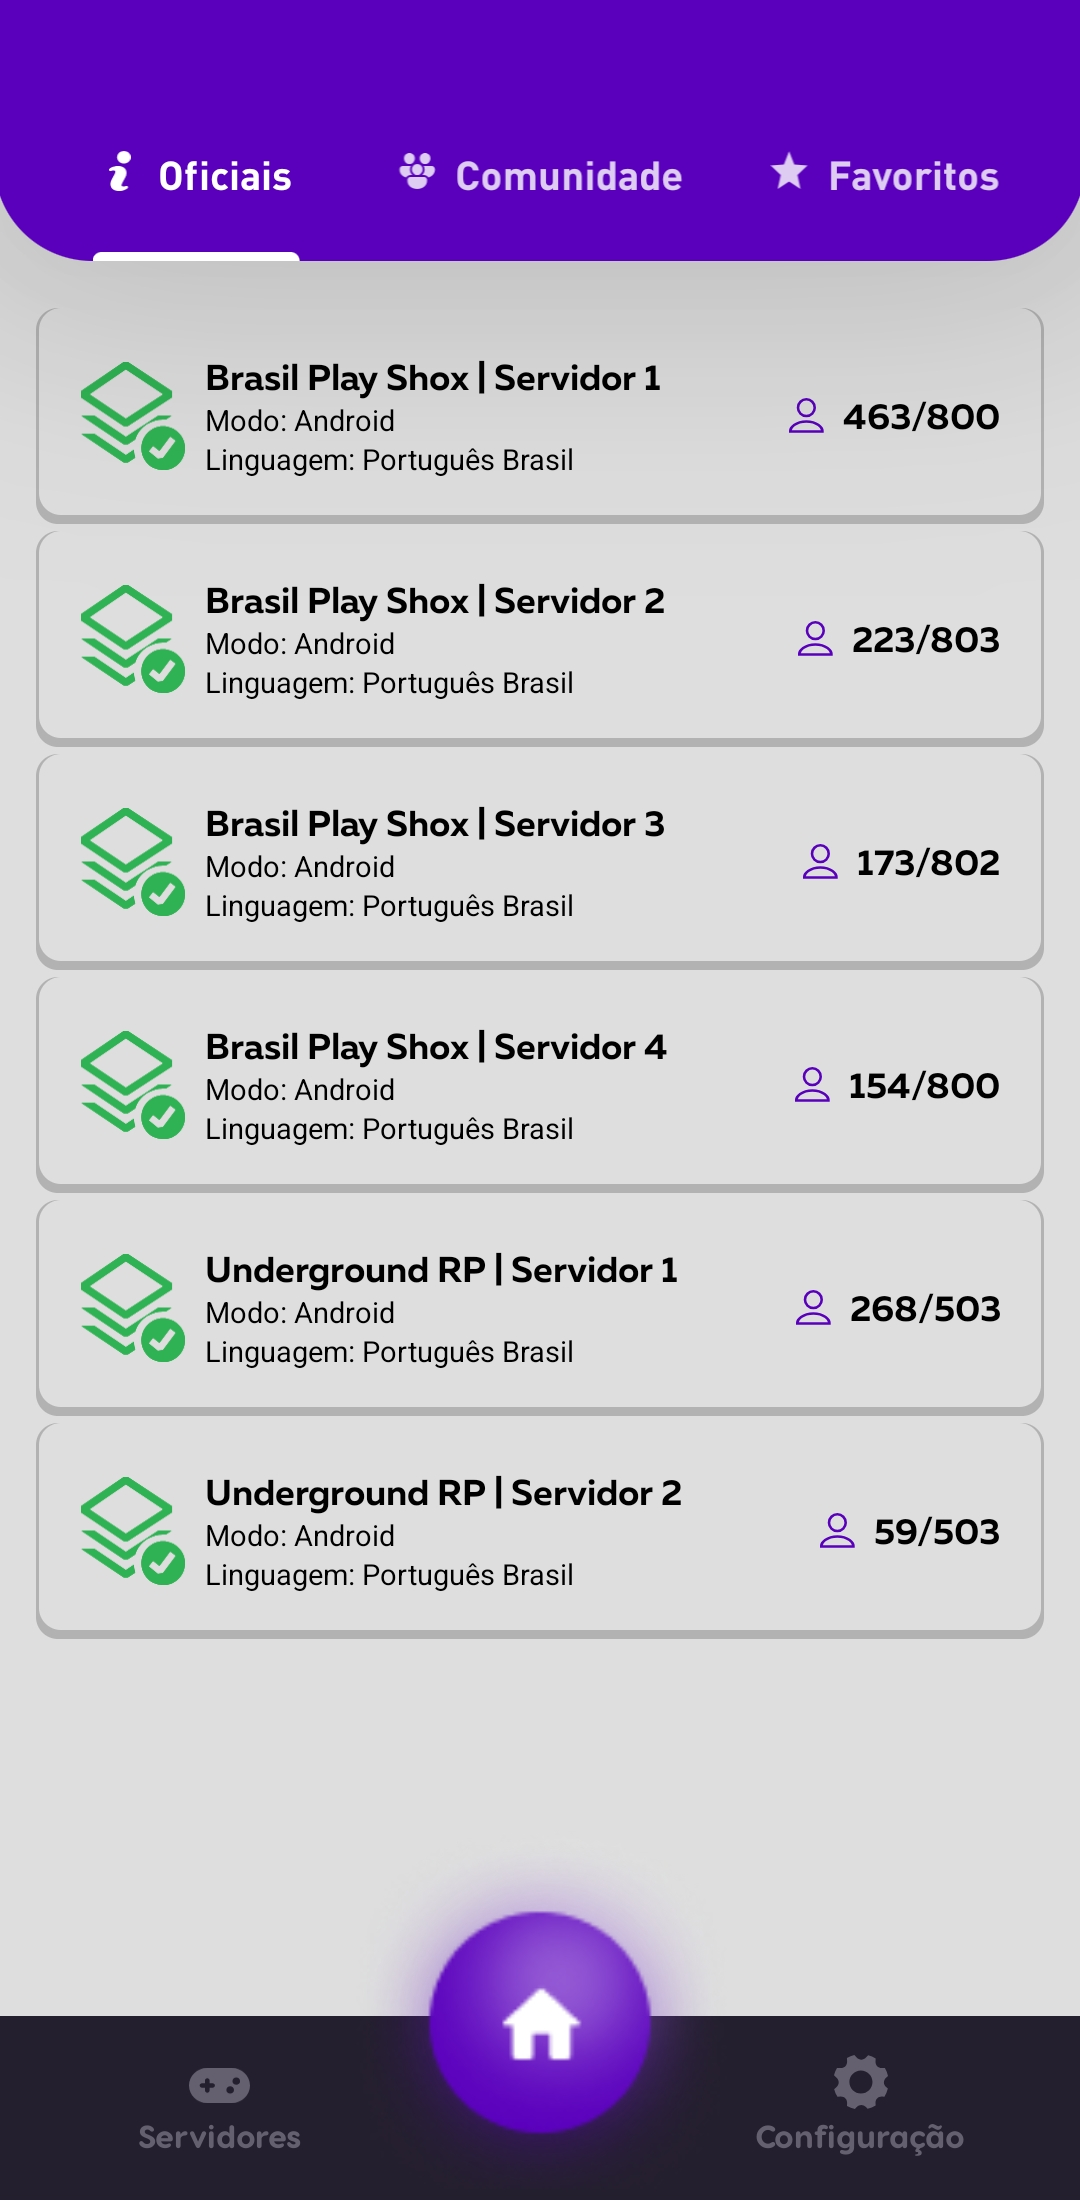The height and width of the screenshot is (2200, 1080).
Task: Open Brasil Play Shox | Servidor 3
Action: [540, 861]
